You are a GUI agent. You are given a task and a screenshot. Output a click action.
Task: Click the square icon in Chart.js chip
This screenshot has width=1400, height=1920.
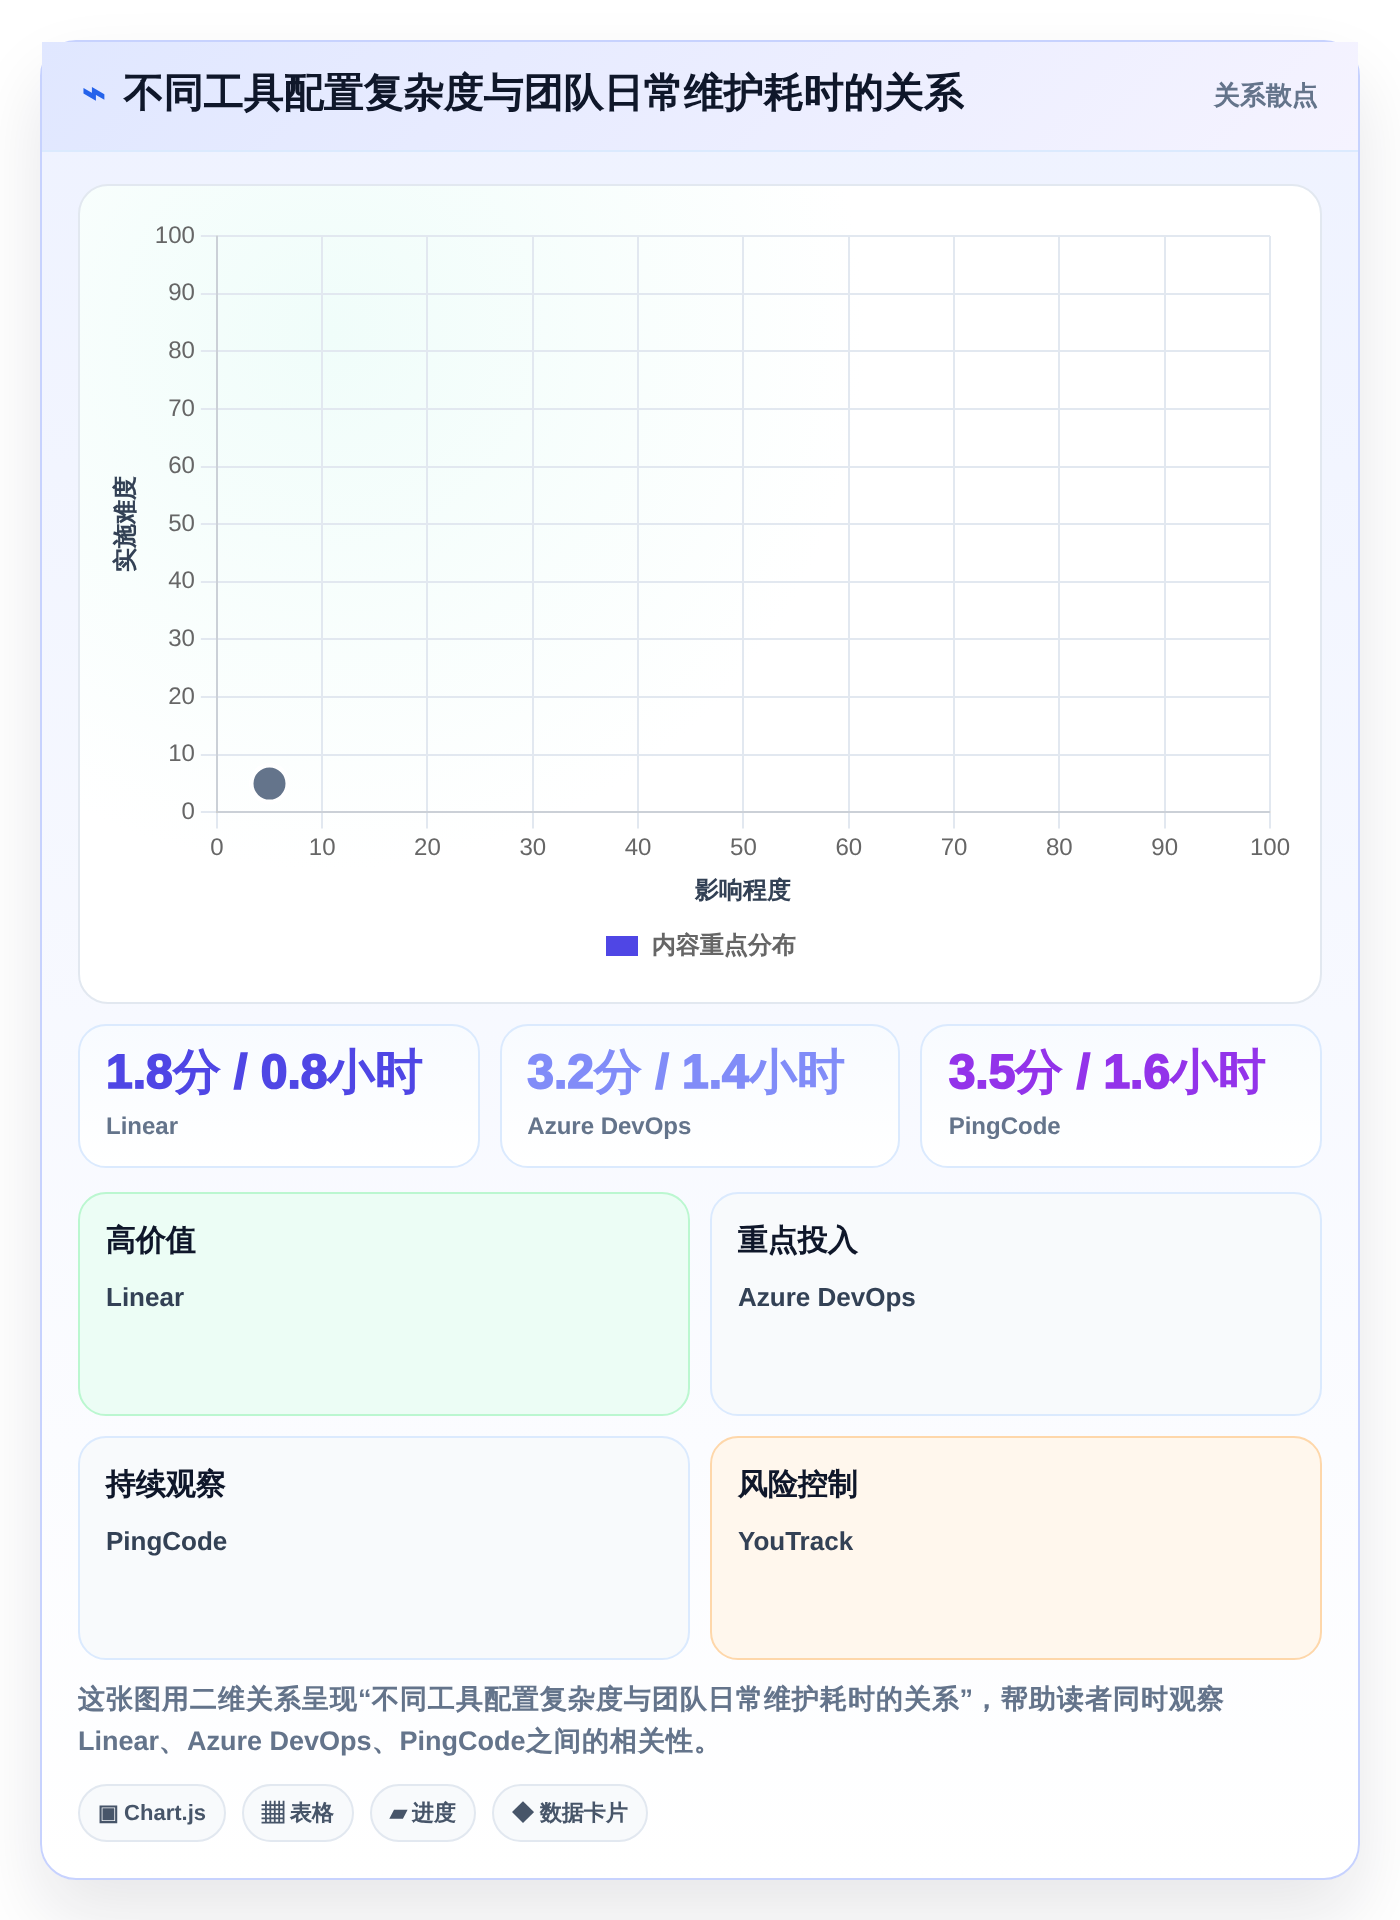[108, 1813]
